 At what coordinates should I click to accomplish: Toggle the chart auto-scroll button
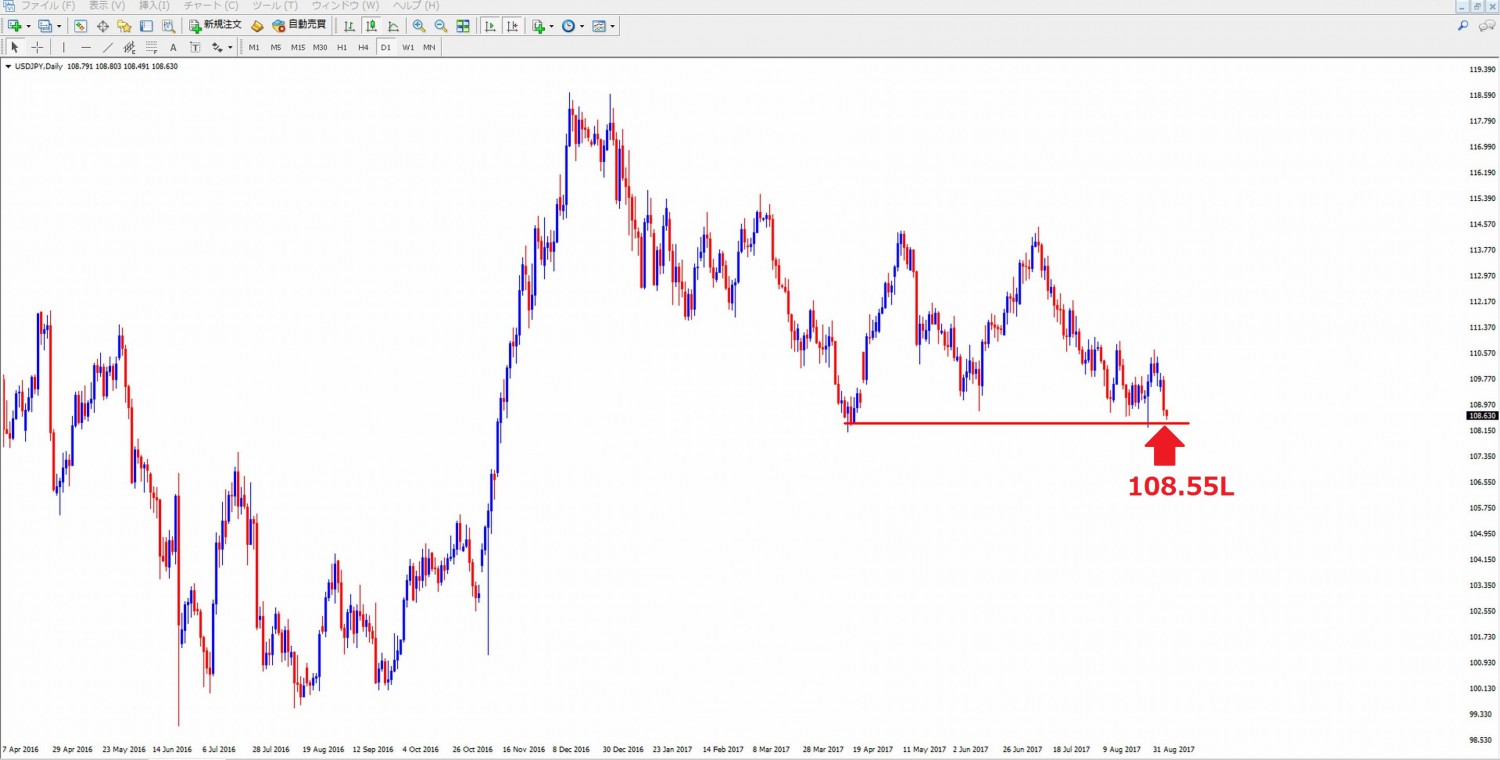pos(490,26)
